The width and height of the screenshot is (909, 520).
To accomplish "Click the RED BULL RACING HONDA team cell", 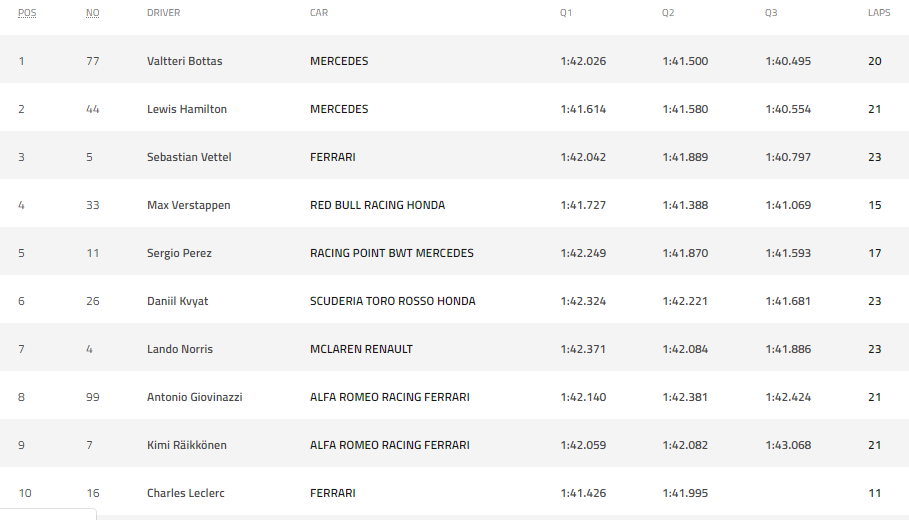I will [x=377, y=205].
